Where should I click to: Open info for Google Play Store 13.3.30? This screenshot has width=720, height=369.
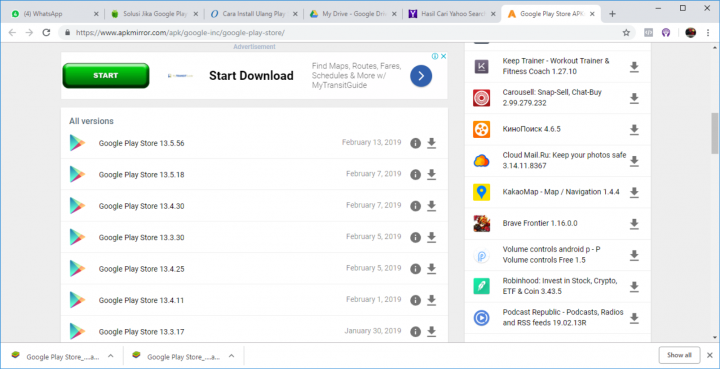(416, 237)
